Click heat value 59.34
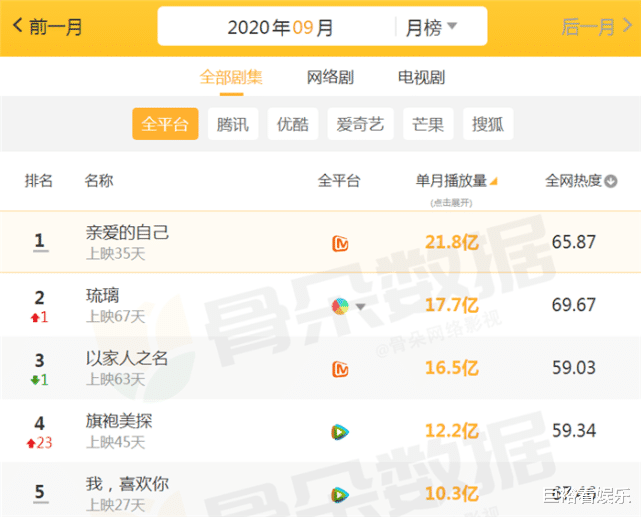The width and height of the screenshot is (641, 517). (x=574, y=431)
